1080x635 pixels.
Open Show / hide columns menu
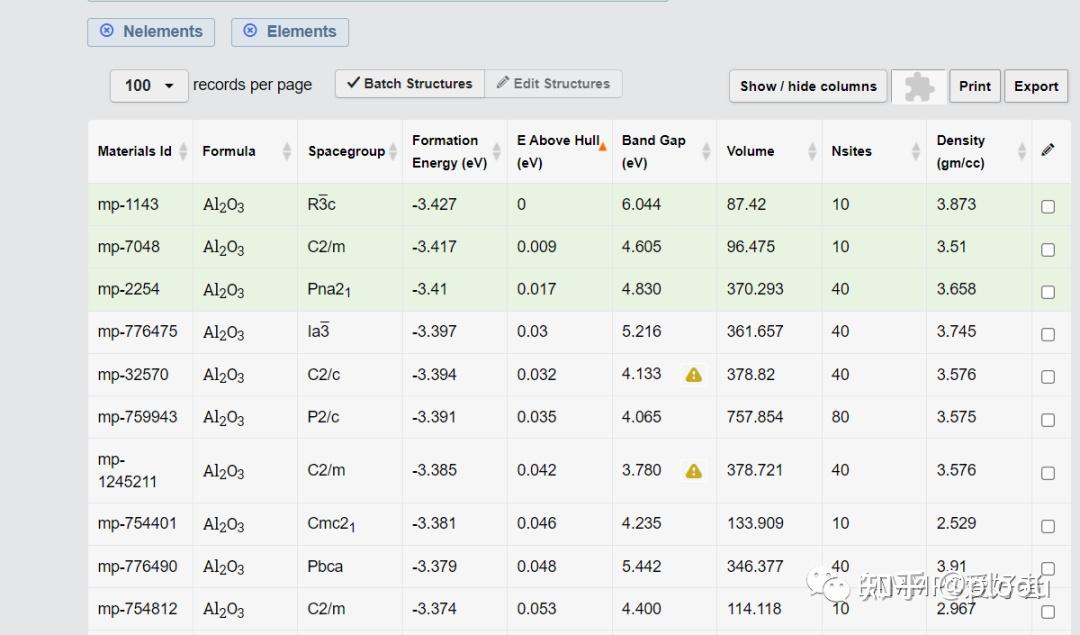[x=808, y=86]
